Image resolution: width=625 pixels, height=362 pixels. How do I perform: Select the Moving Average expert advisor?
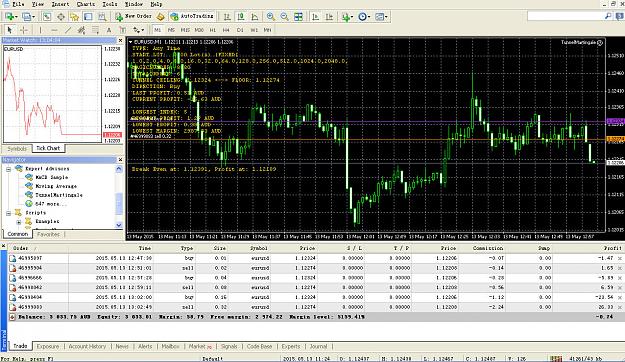(x=56, y=186)
